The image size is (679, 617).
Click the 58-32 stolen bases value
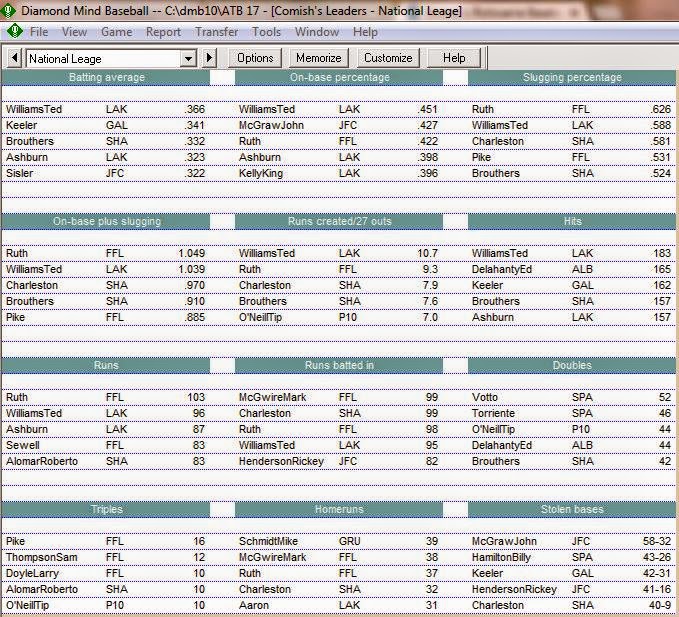point(657,542)
